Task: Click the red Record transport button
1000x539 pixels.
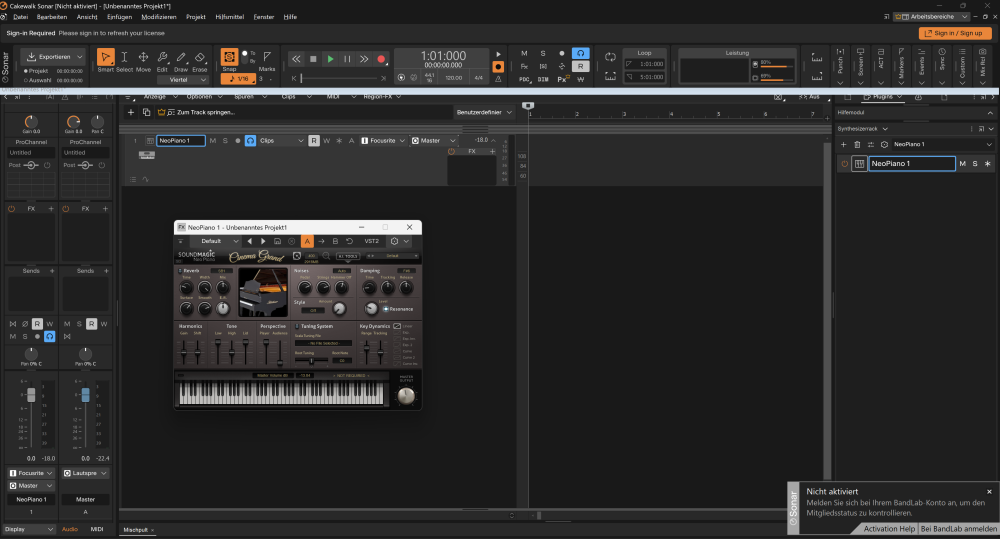Action: coord(381,59)
